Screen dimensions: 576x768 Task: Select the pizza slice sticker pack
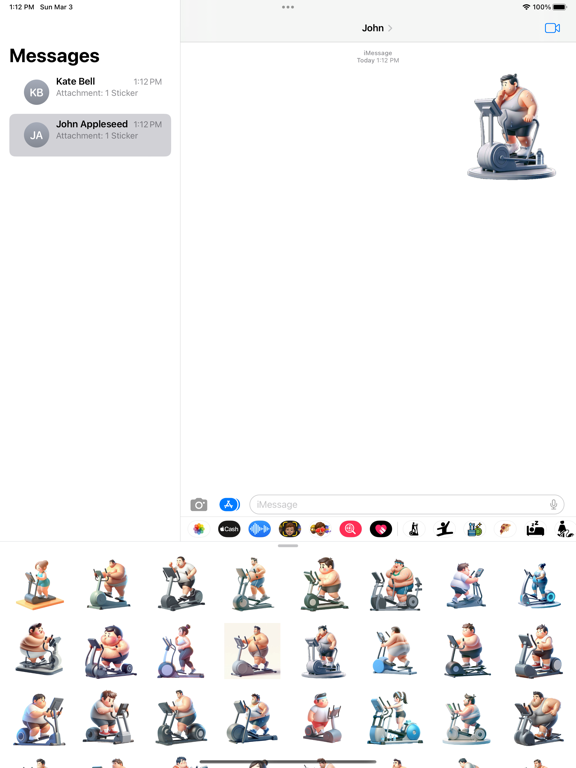pyautogui.click(x=504, y=529)
